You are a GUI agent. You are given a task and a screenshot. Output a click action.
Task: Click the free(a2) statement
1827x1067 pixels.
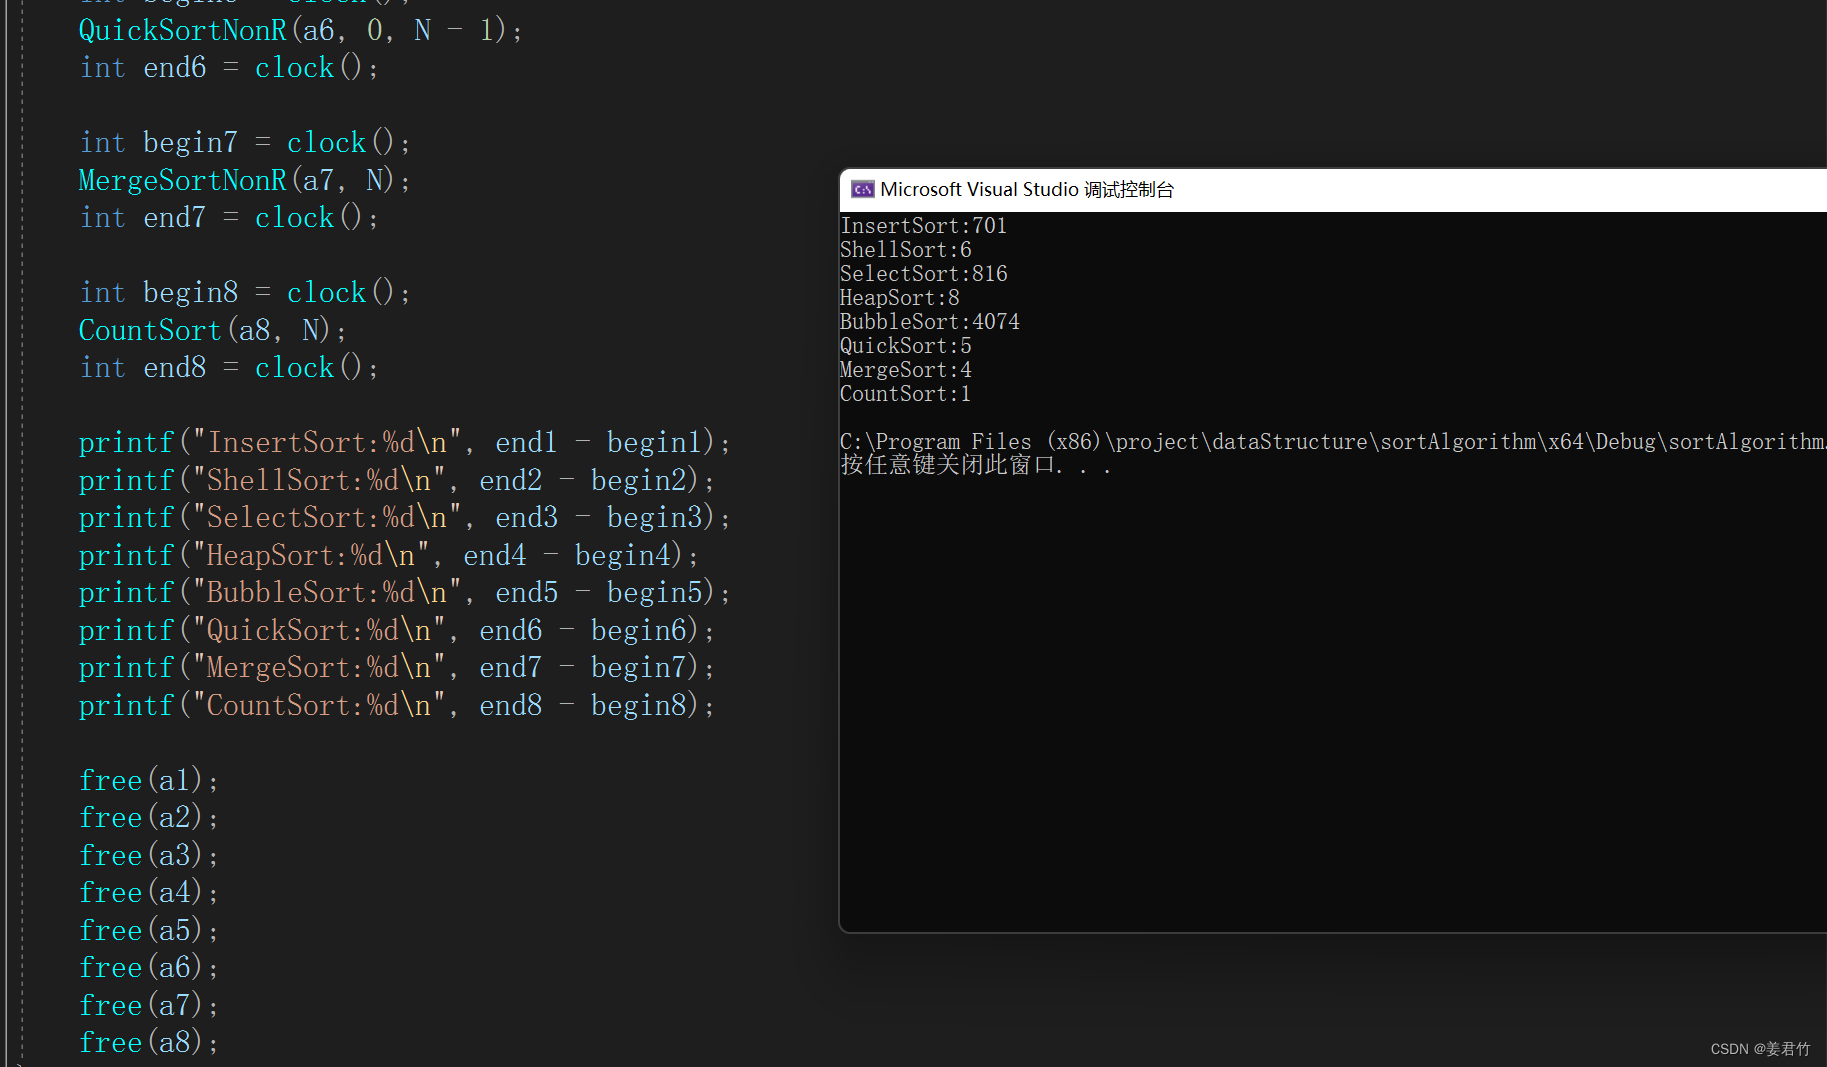pos(149,818)
